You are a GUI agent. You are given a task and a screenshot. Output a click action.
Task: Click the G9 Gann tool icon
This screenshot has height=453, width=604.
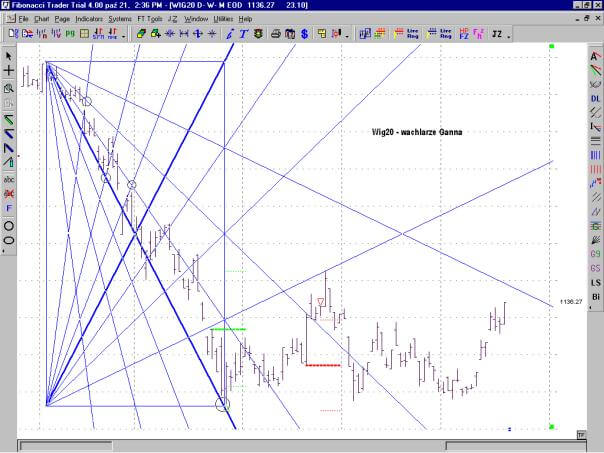point(595,254)
